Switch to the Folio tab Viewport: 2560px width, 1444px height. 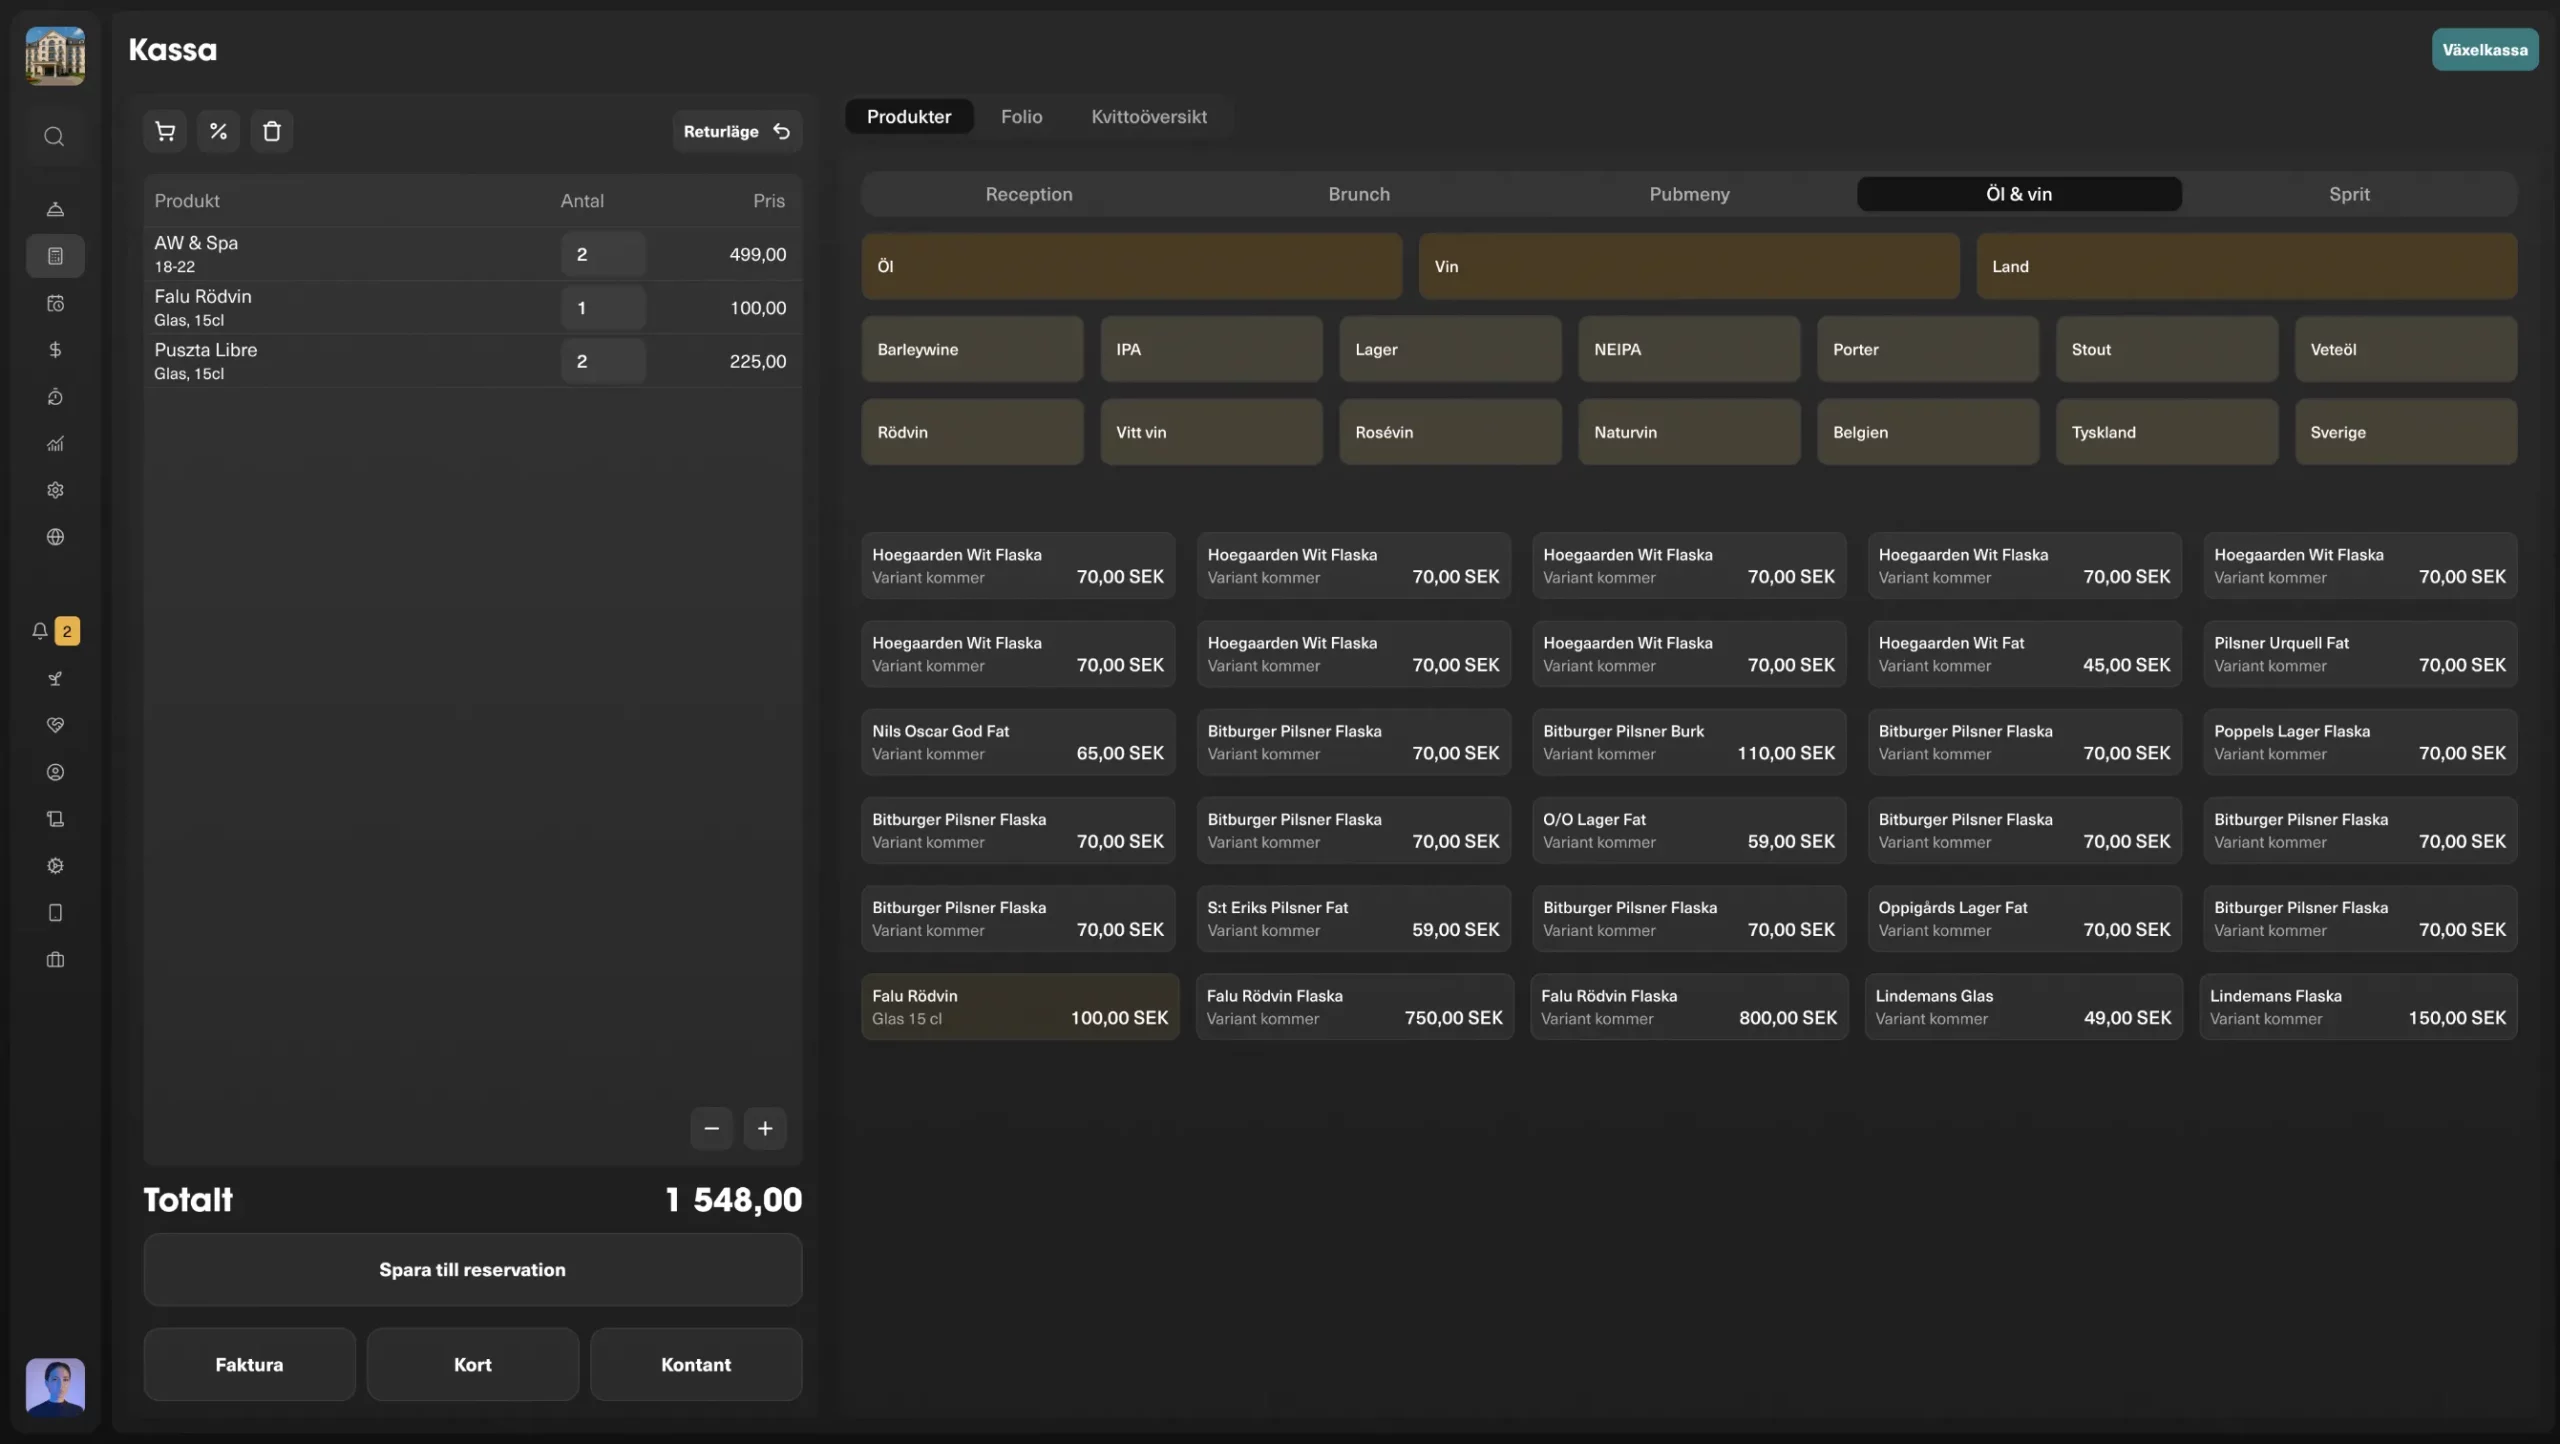coord(1021,116)
